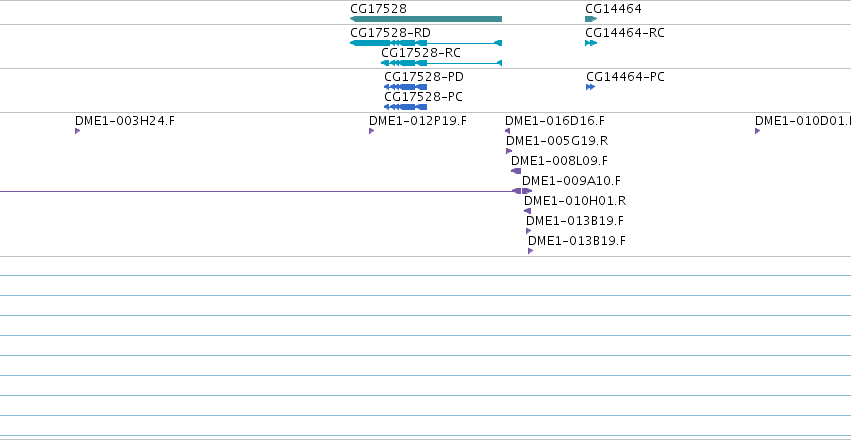Click the DME1-013B19.F label directly below DME1-010H01.R
The image size is (851, 440).
coord(575,221)
